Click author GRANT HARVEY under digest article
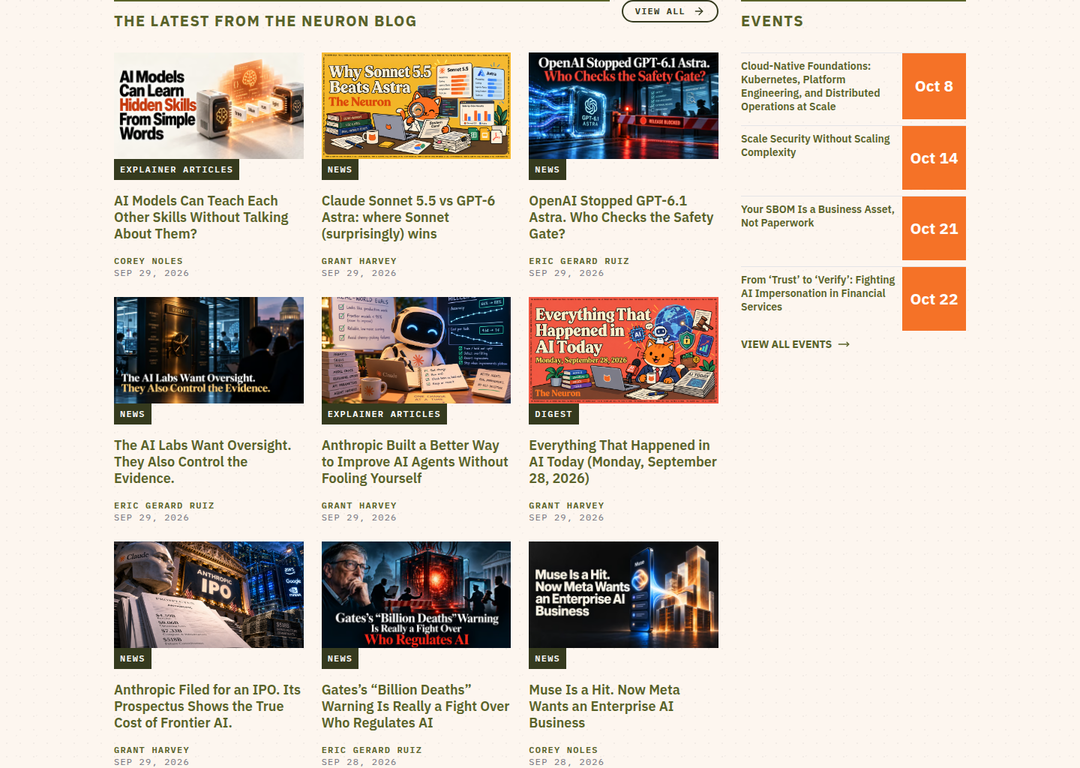 click(x=566, y=506)
